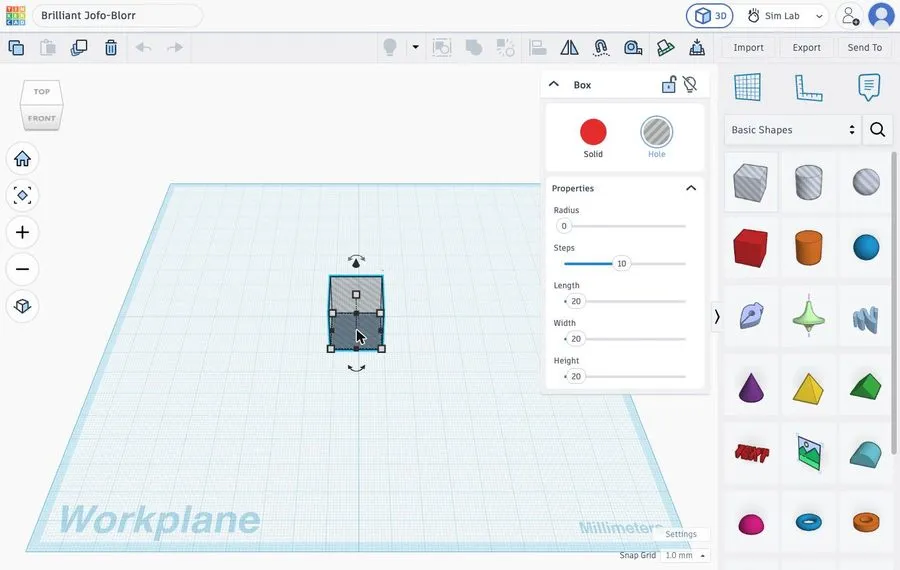Go to Home view
Image resolution: width=900 pixels, height=570 pixels.
click(22, 158)
